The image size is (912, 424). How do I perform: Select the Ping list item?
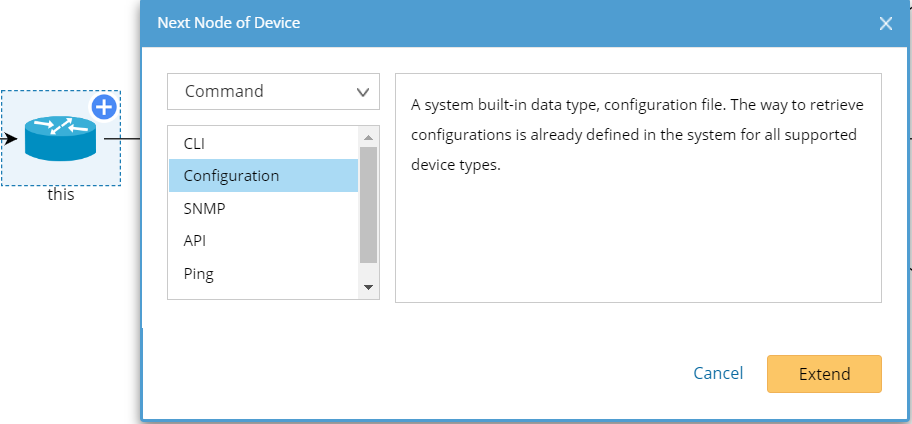[199, 273]
